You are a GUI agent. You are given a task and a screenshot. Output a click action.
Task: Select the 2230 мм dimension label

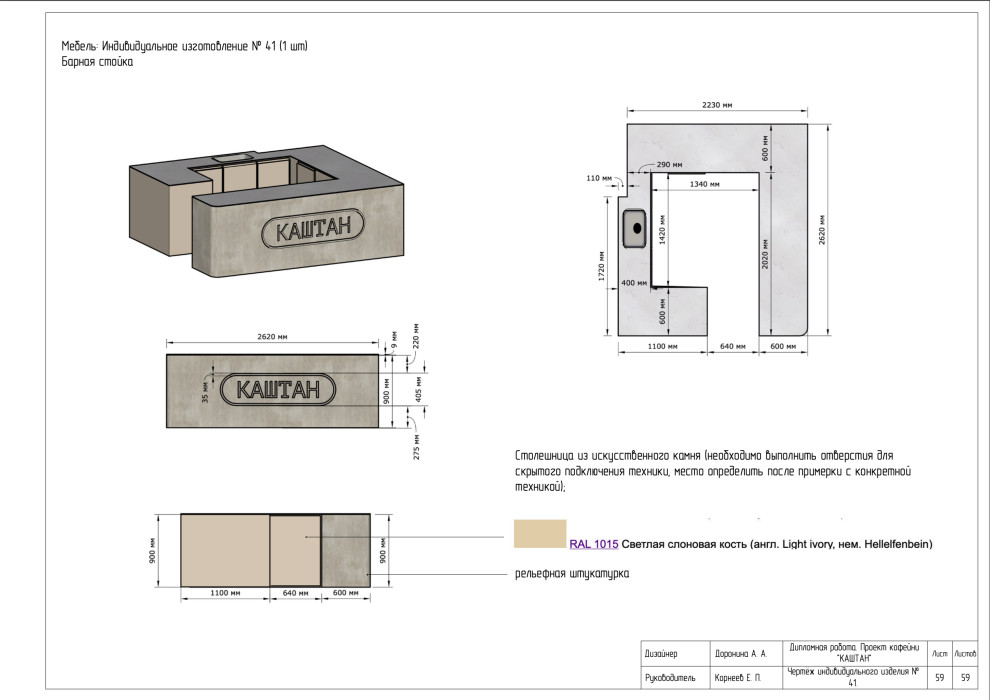click(717, 105)
